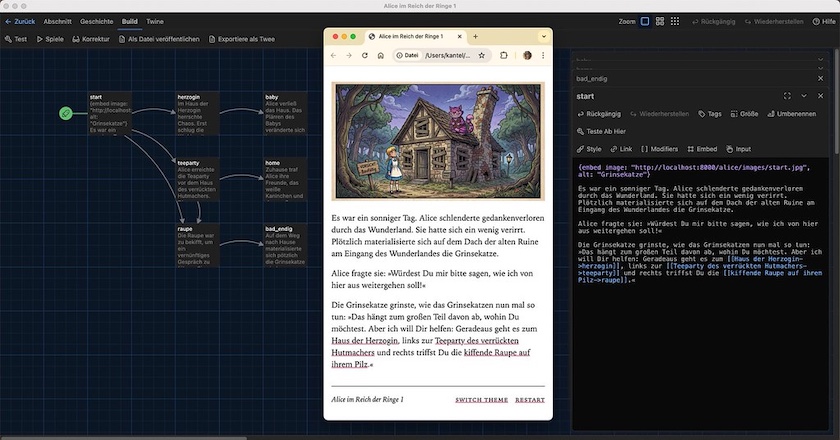
Task: Open the Twine tab
Action: [155, 21]
